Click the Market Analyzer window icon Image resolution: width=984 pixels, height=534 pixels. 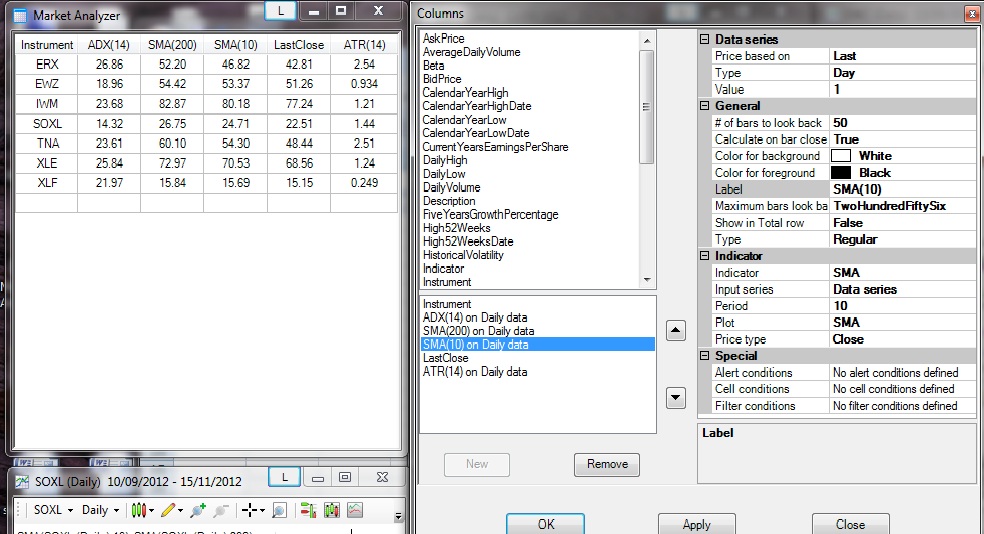21,16
